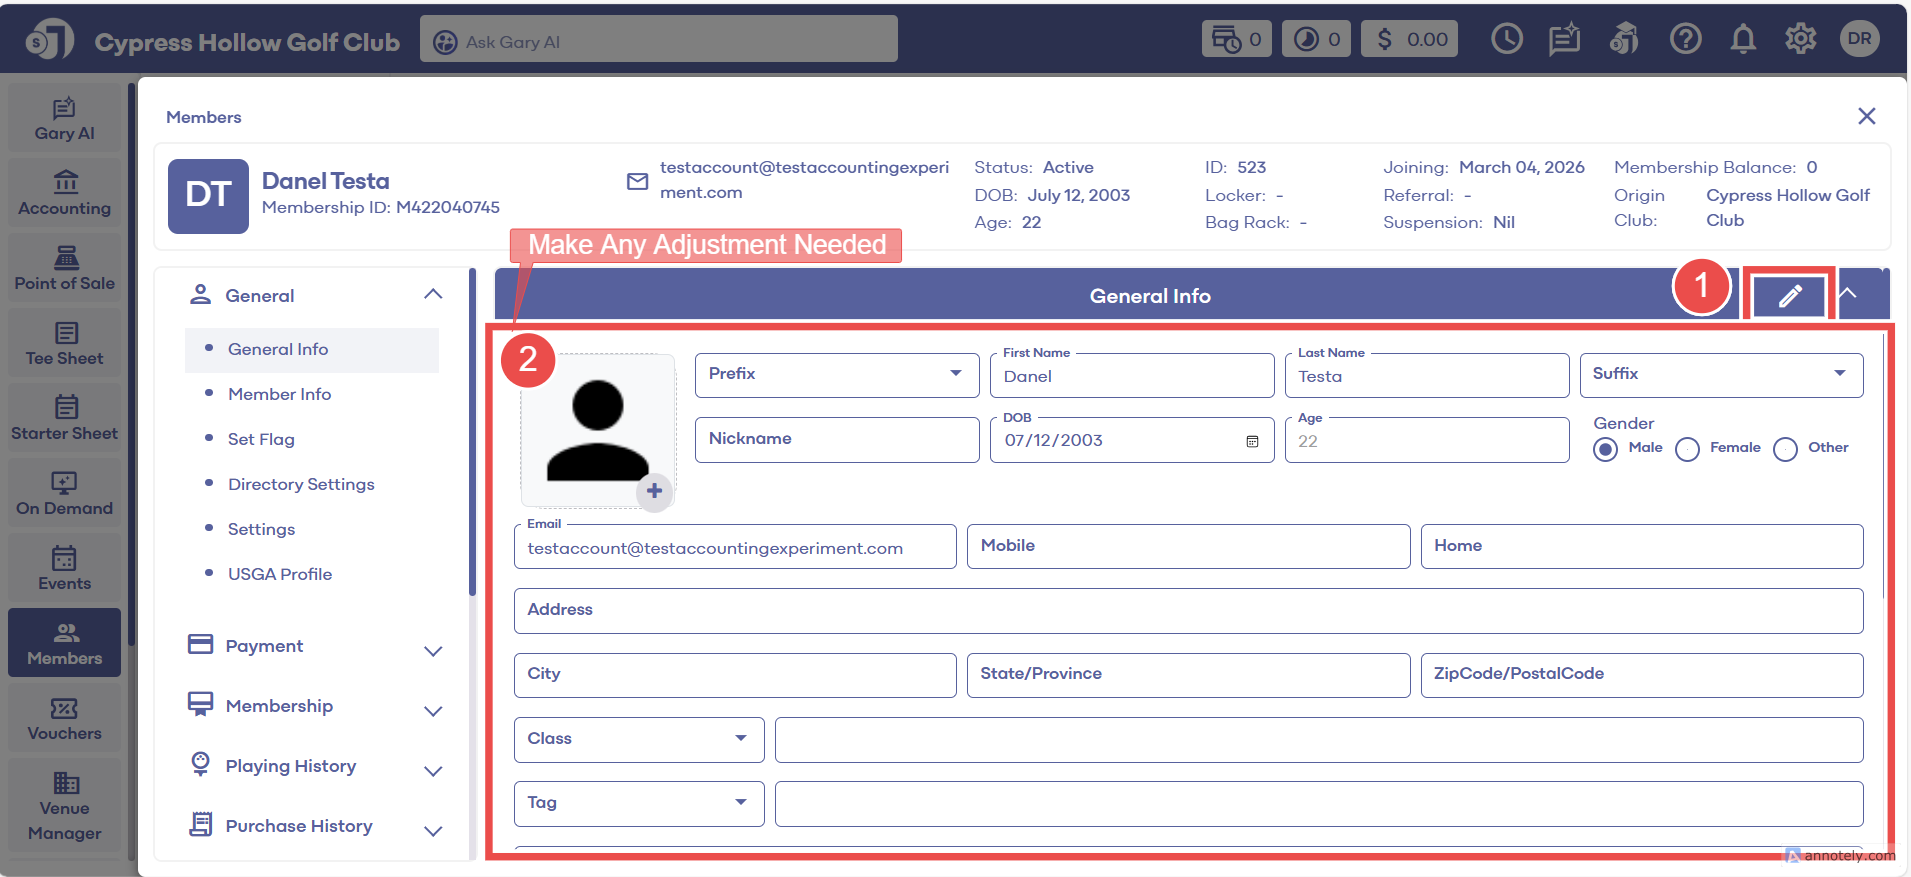The width and height of the screenshot is (1911, 877).
Task: Open the notifications bell
Action: 1743,40
